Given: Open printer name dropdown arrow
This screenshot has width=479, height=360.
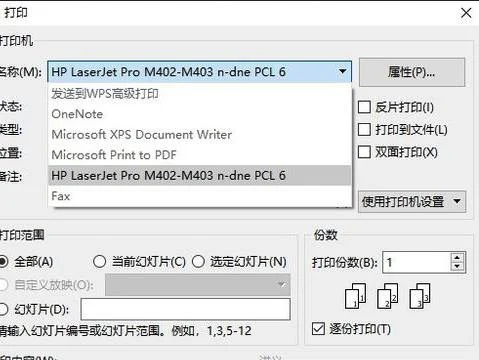Looking at the screenshot, I should point(342,71).
